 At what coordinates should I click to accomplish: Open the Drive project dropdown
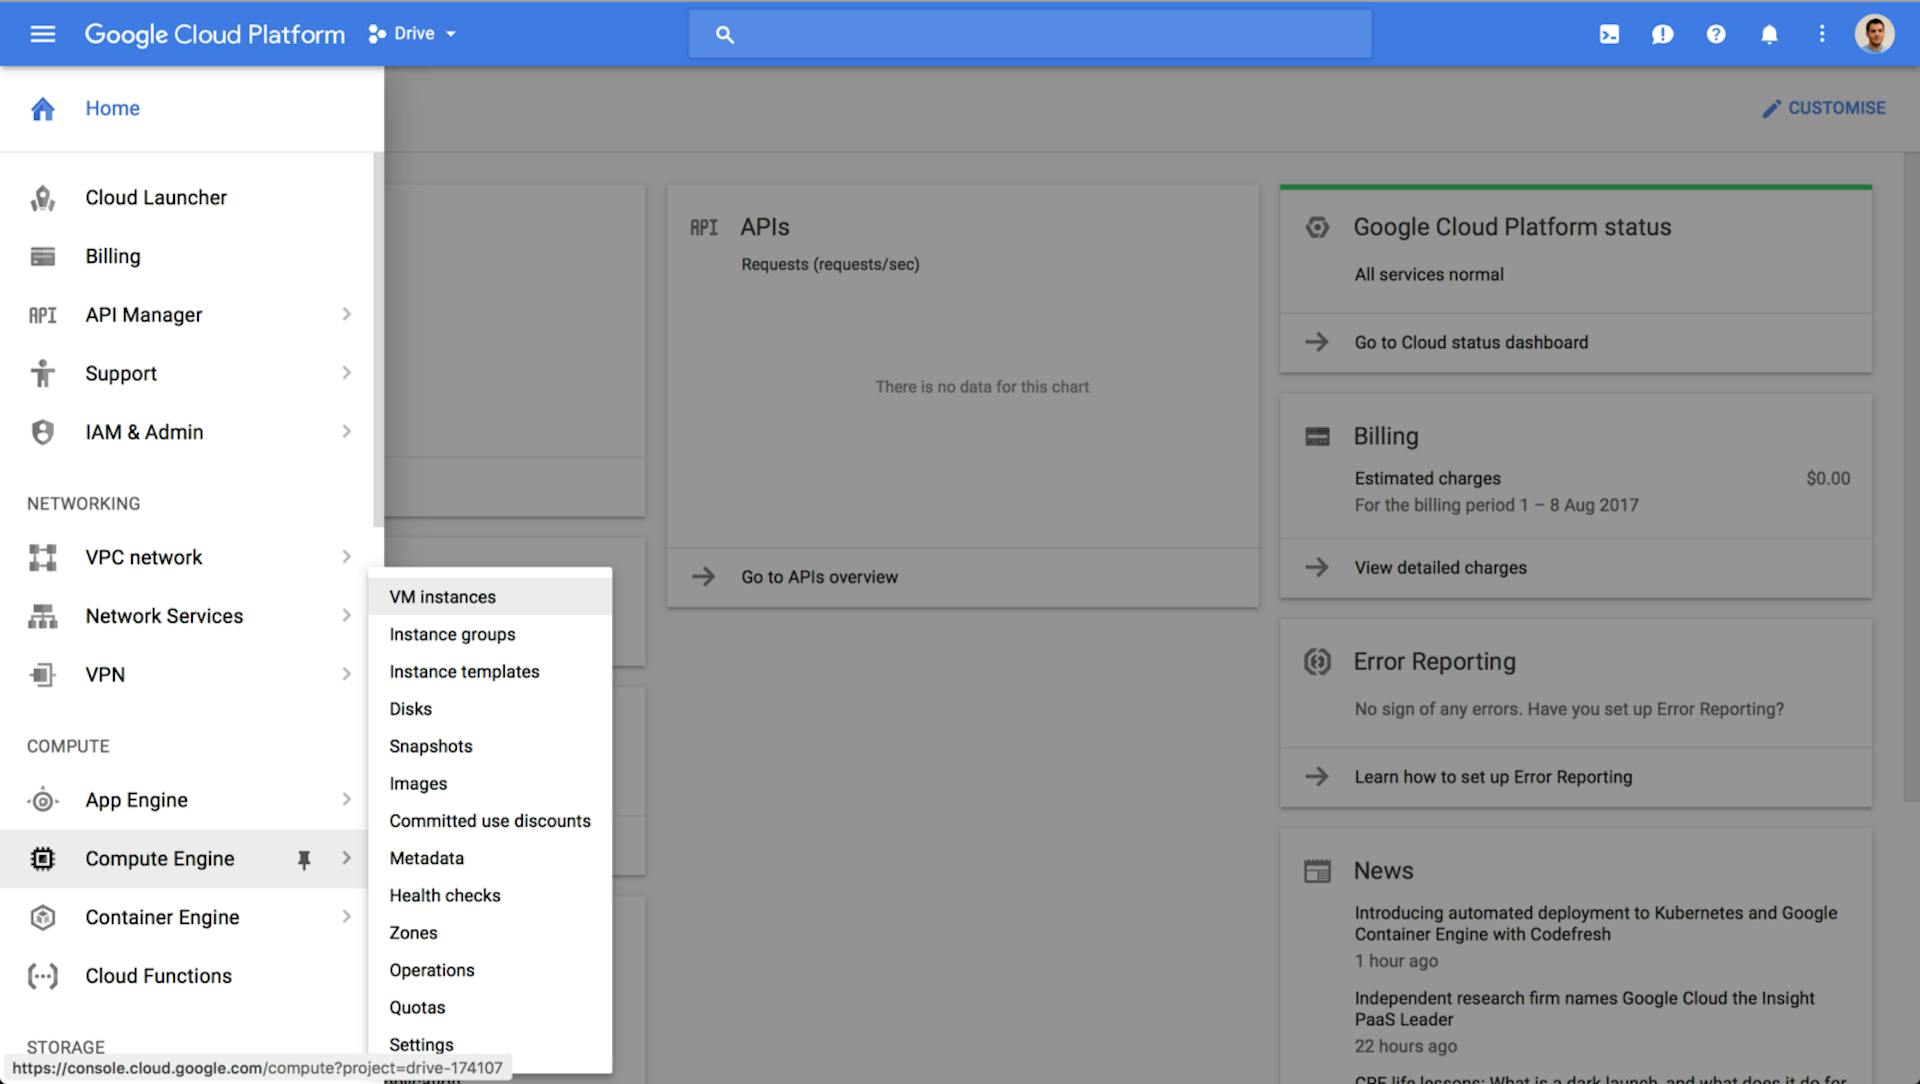coord(411,33)
